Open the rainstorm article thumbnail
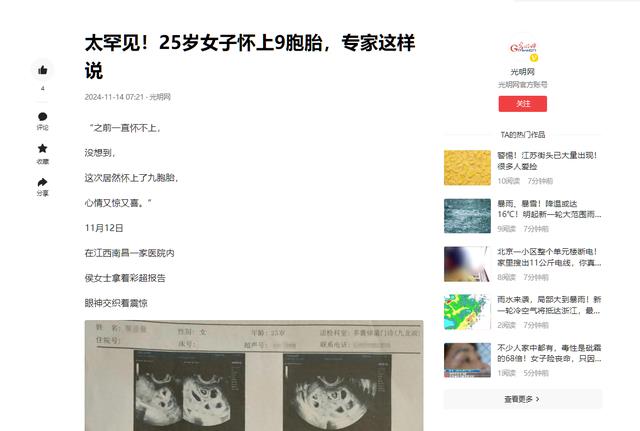Screen dimensions: 640x431 467,216
